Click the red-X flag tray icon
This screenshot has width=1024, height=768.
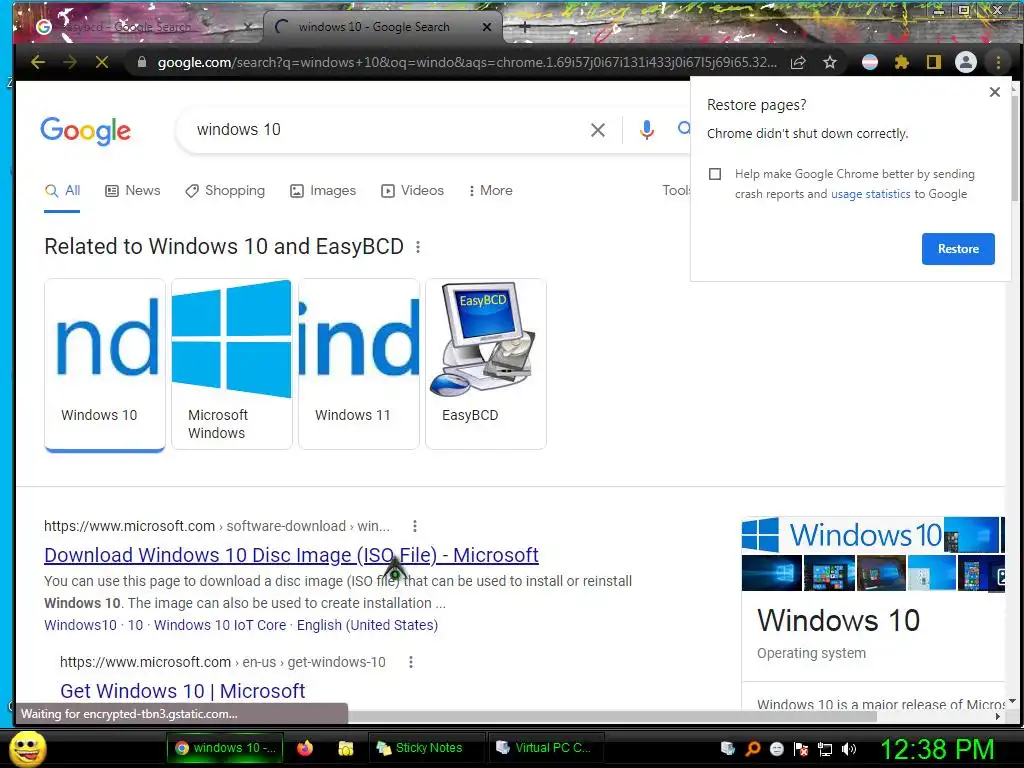[801, 749]
